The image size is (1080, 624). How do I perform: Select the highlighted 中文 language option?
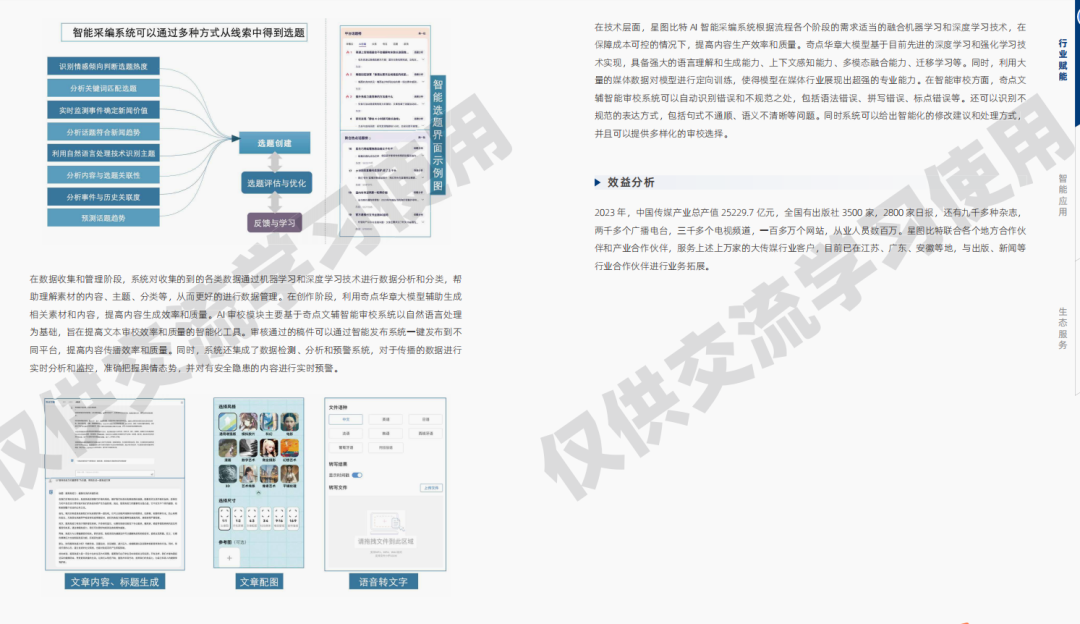click(x=346, y=419)
